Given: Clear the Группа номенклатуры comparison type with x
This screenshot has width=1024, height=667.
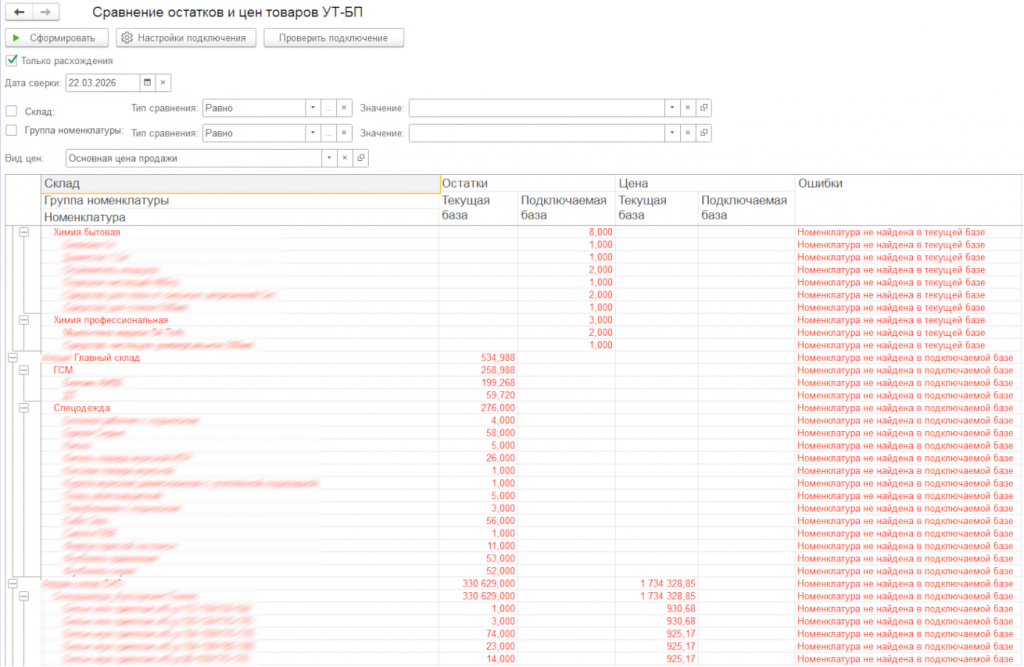Looking at the screenshot, I should click(x=344, y=133).
